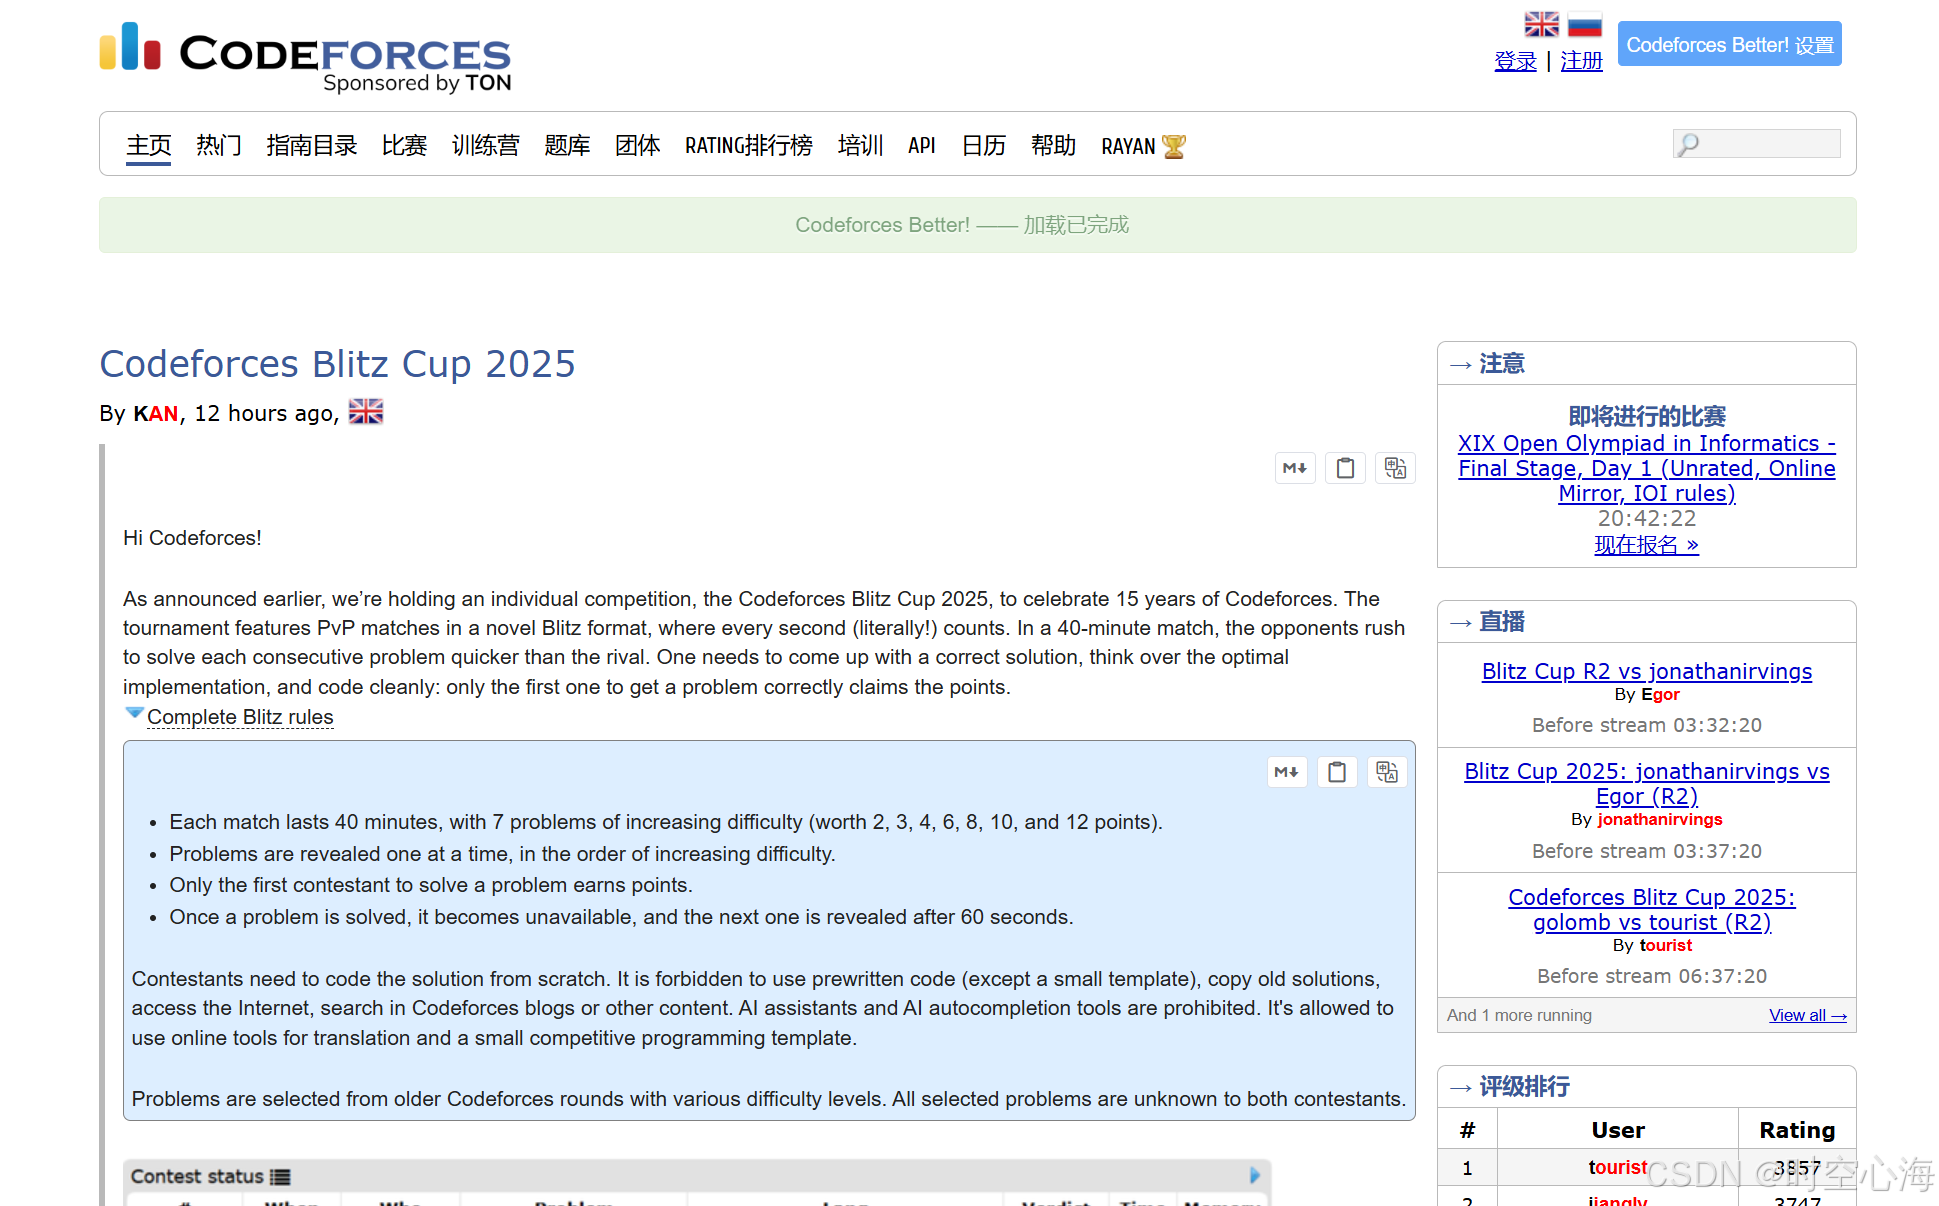
Task: Click the top post's Markdown (M↓) view icon
Action: (1295, 468)
